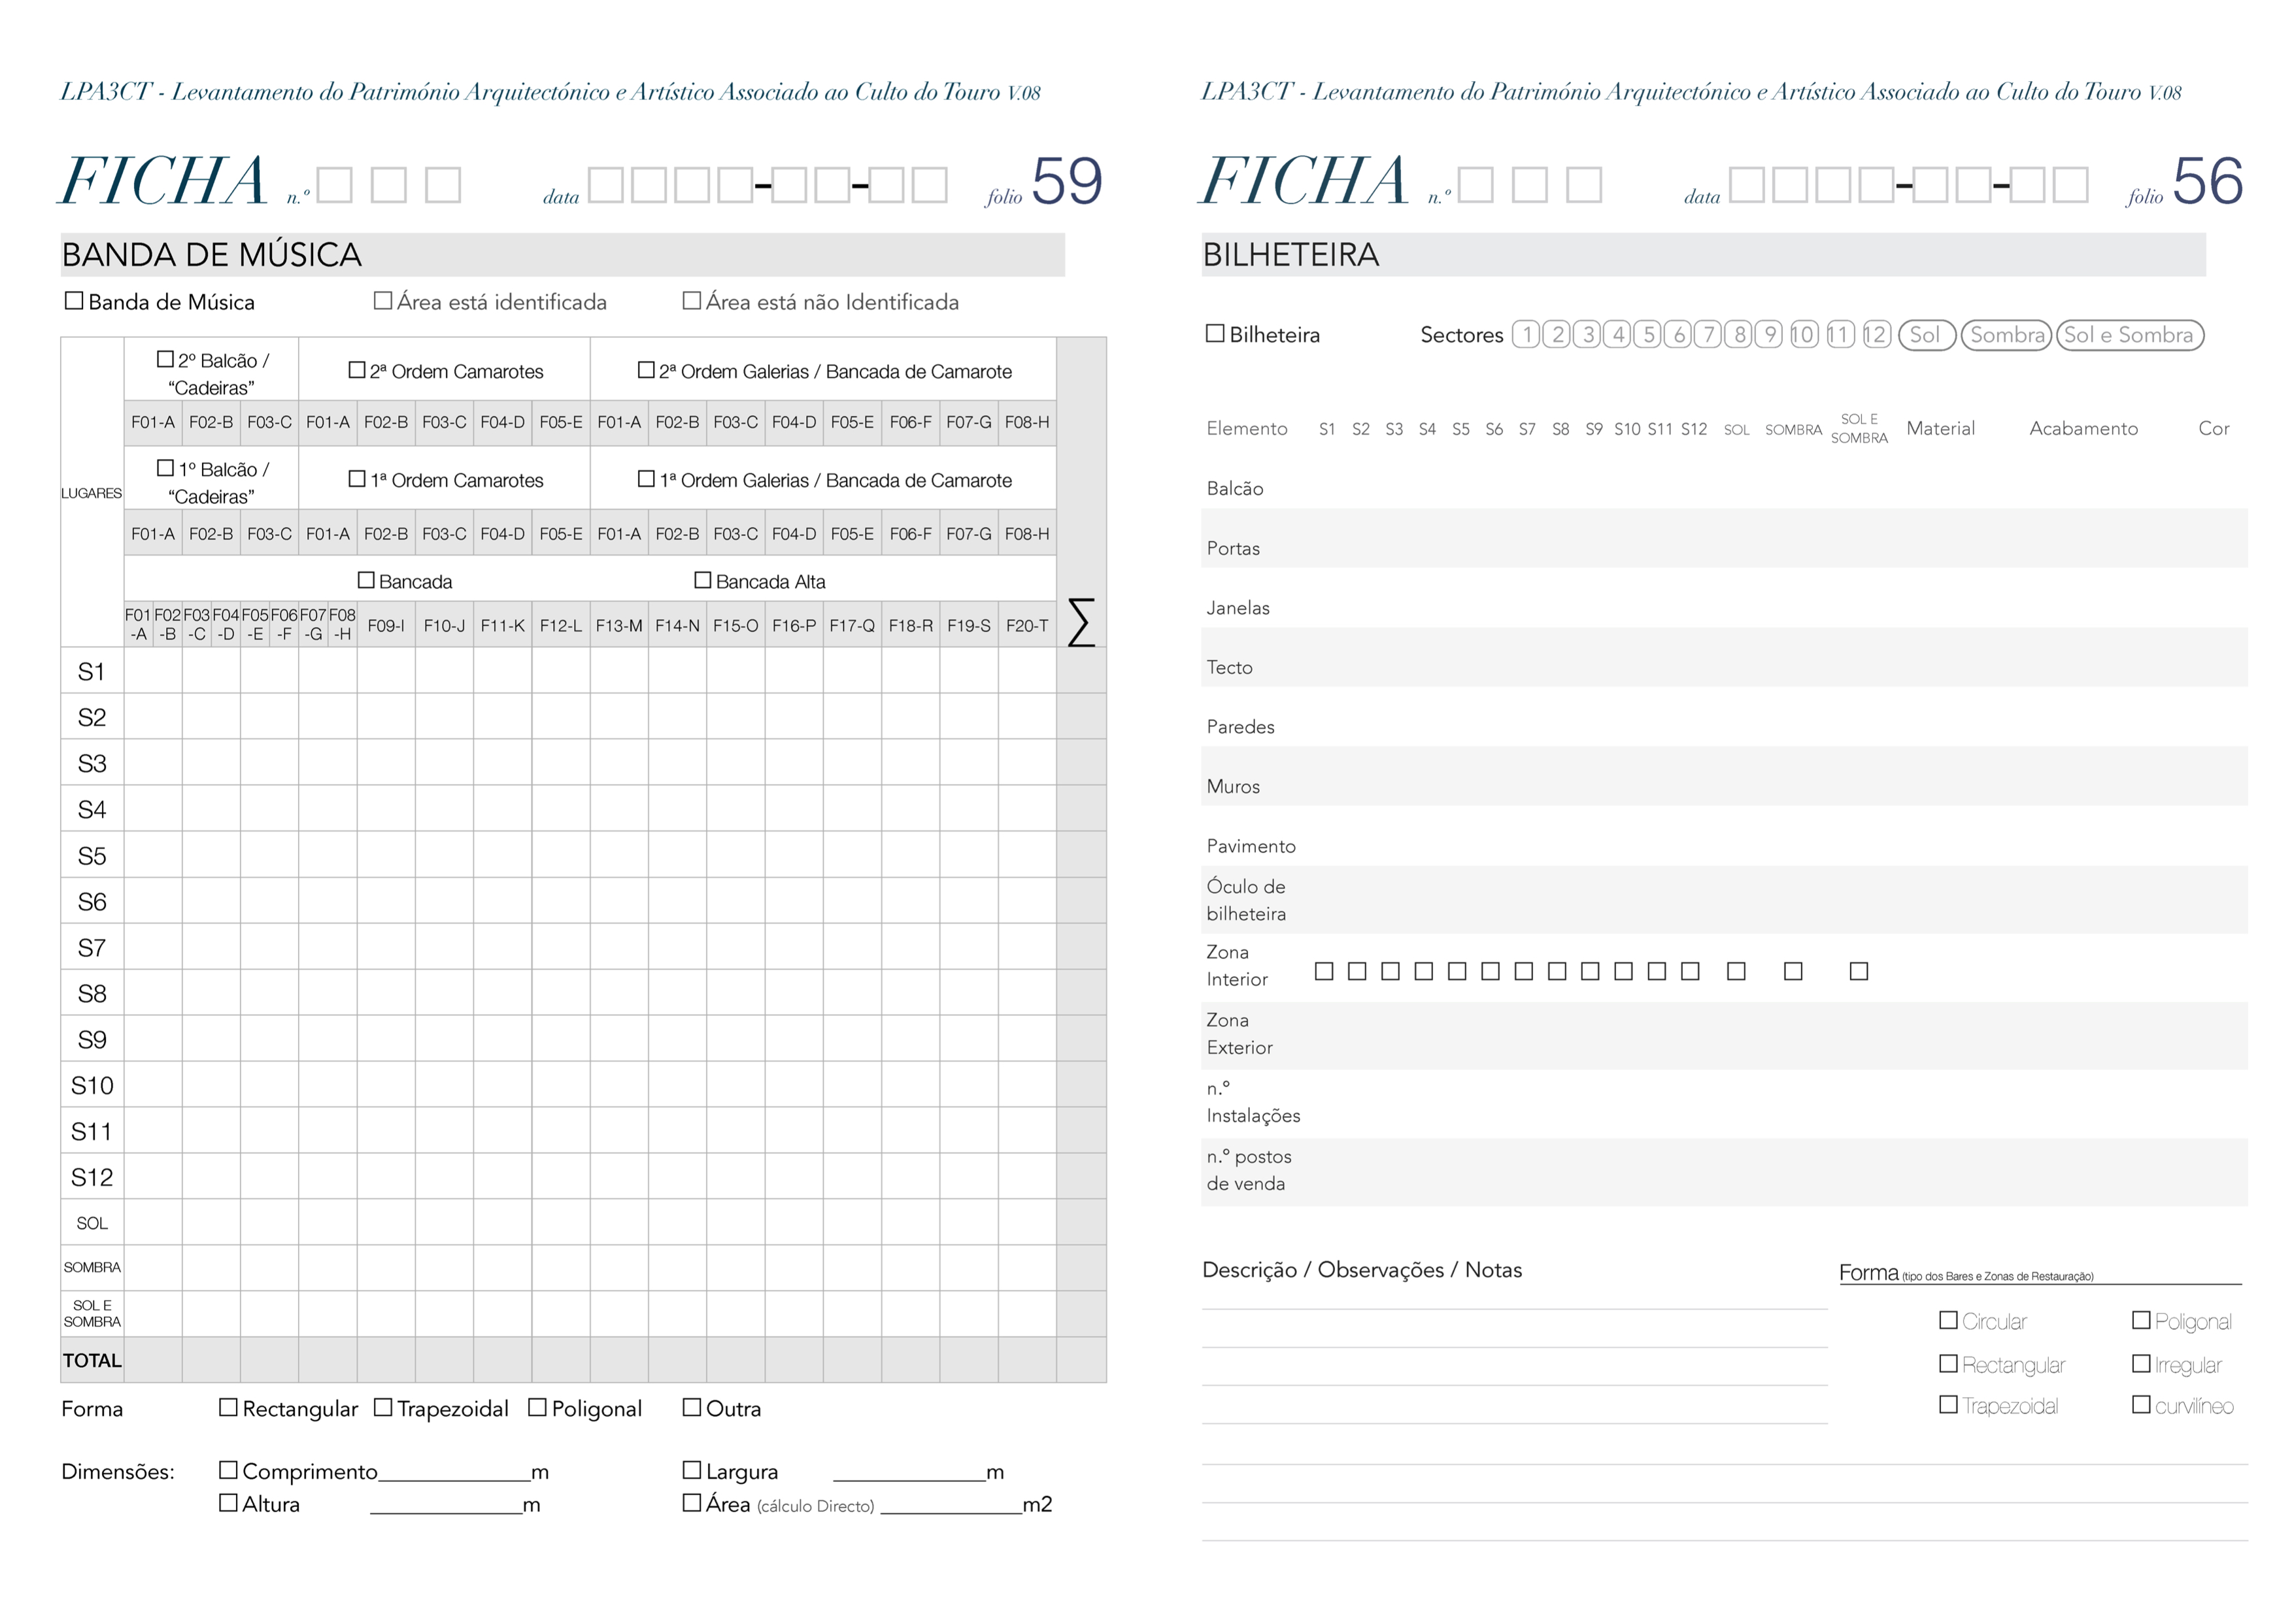Check the Bancada checkbox
This screenshot has width=2294, height=1624.
tap(366, 579)
